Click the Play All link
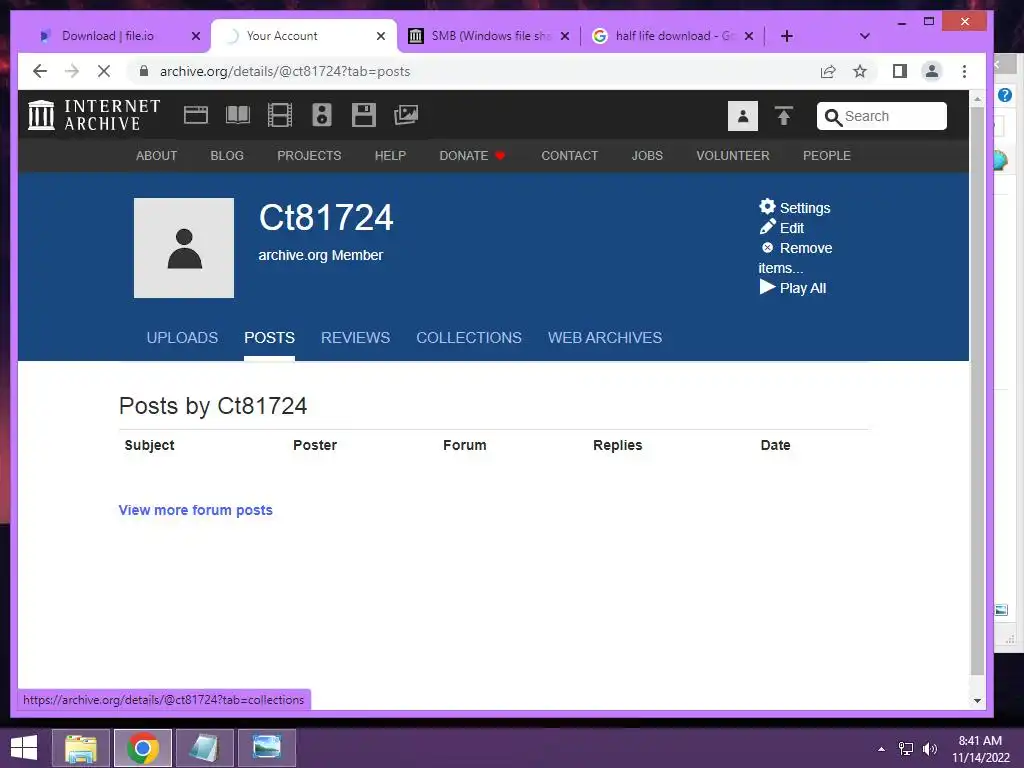1024x768 pixels. 793,288
